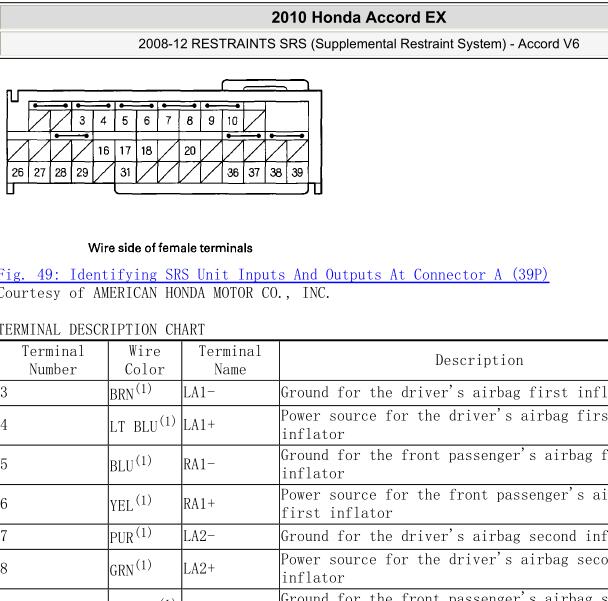Viewport: 608px width, 601px height.
Task: Click connector diagram terminal 16
Action: (104, 150)
